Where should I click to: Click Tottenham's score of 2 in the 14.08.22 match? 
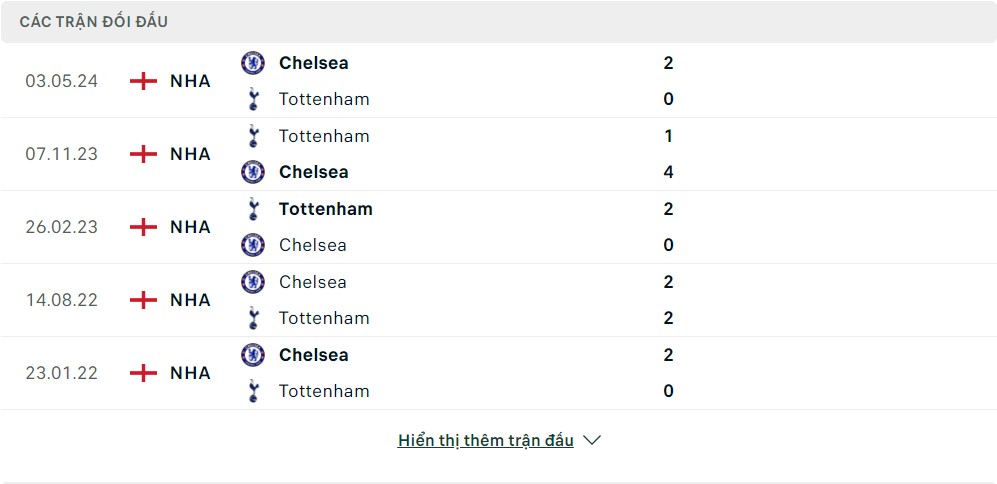coord(668,318)
